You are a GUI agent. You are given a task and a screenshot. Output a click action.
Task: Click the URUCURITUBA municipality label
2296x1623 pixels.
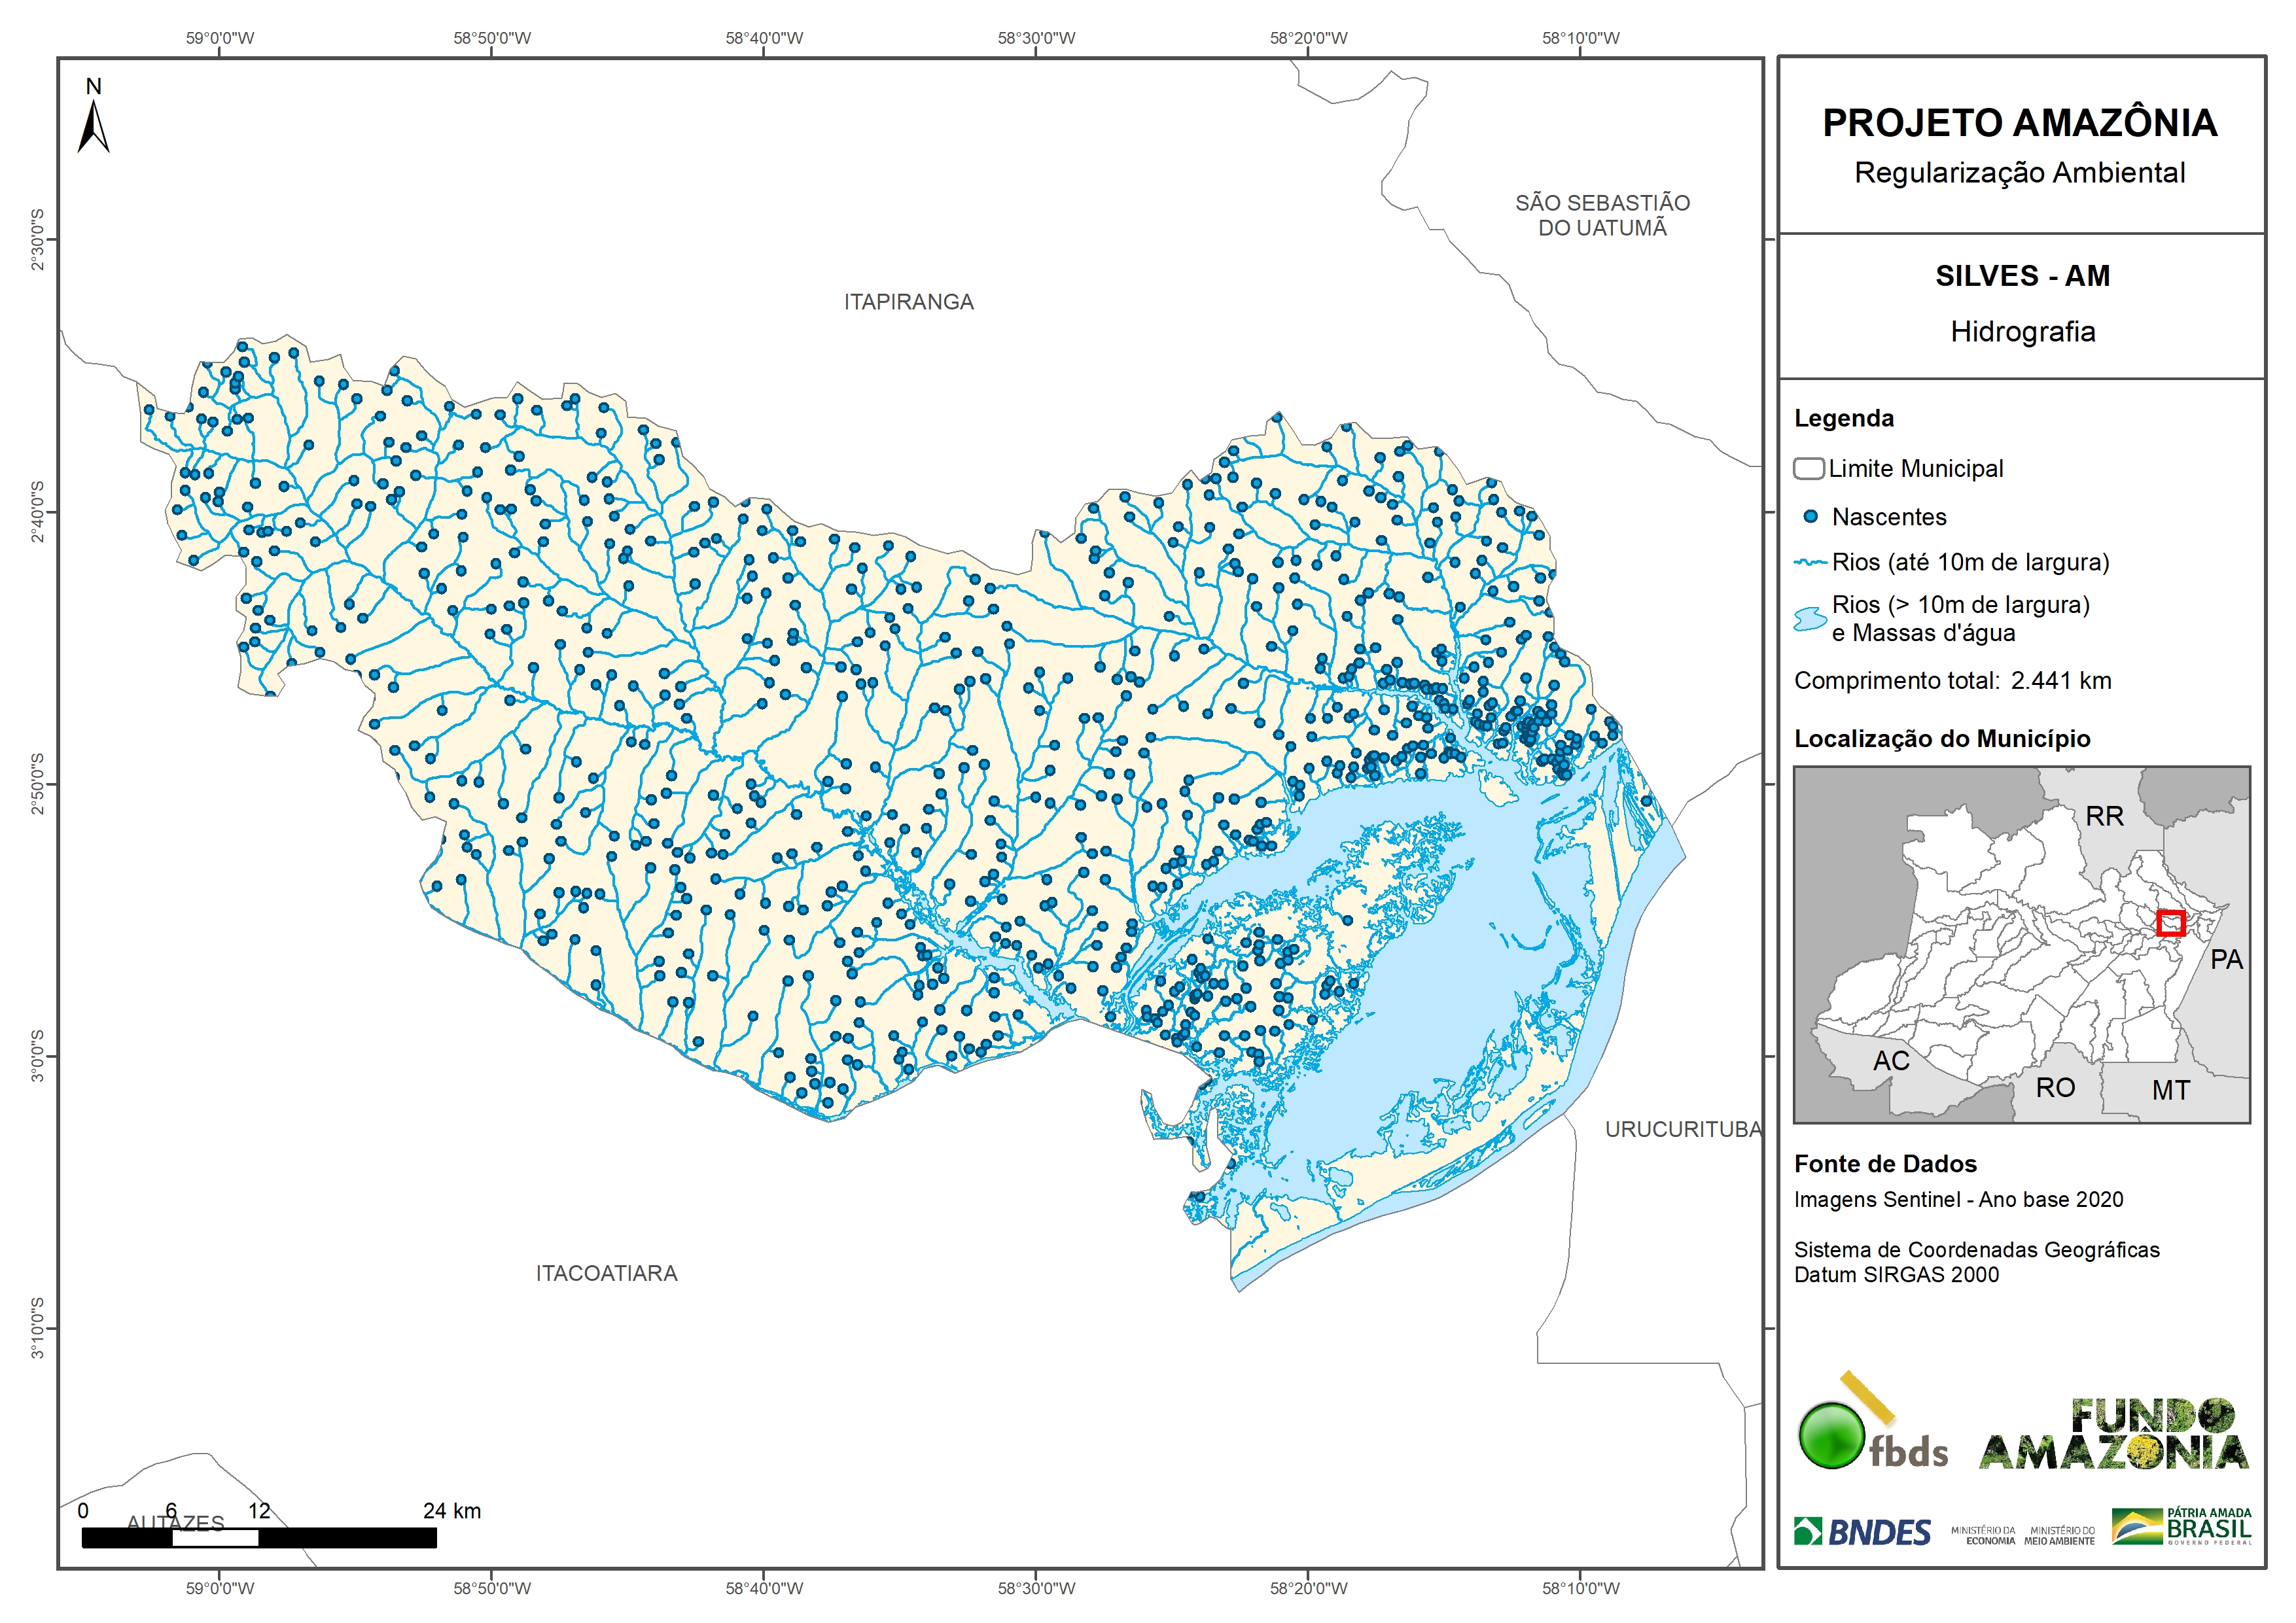(1683, 1129)
